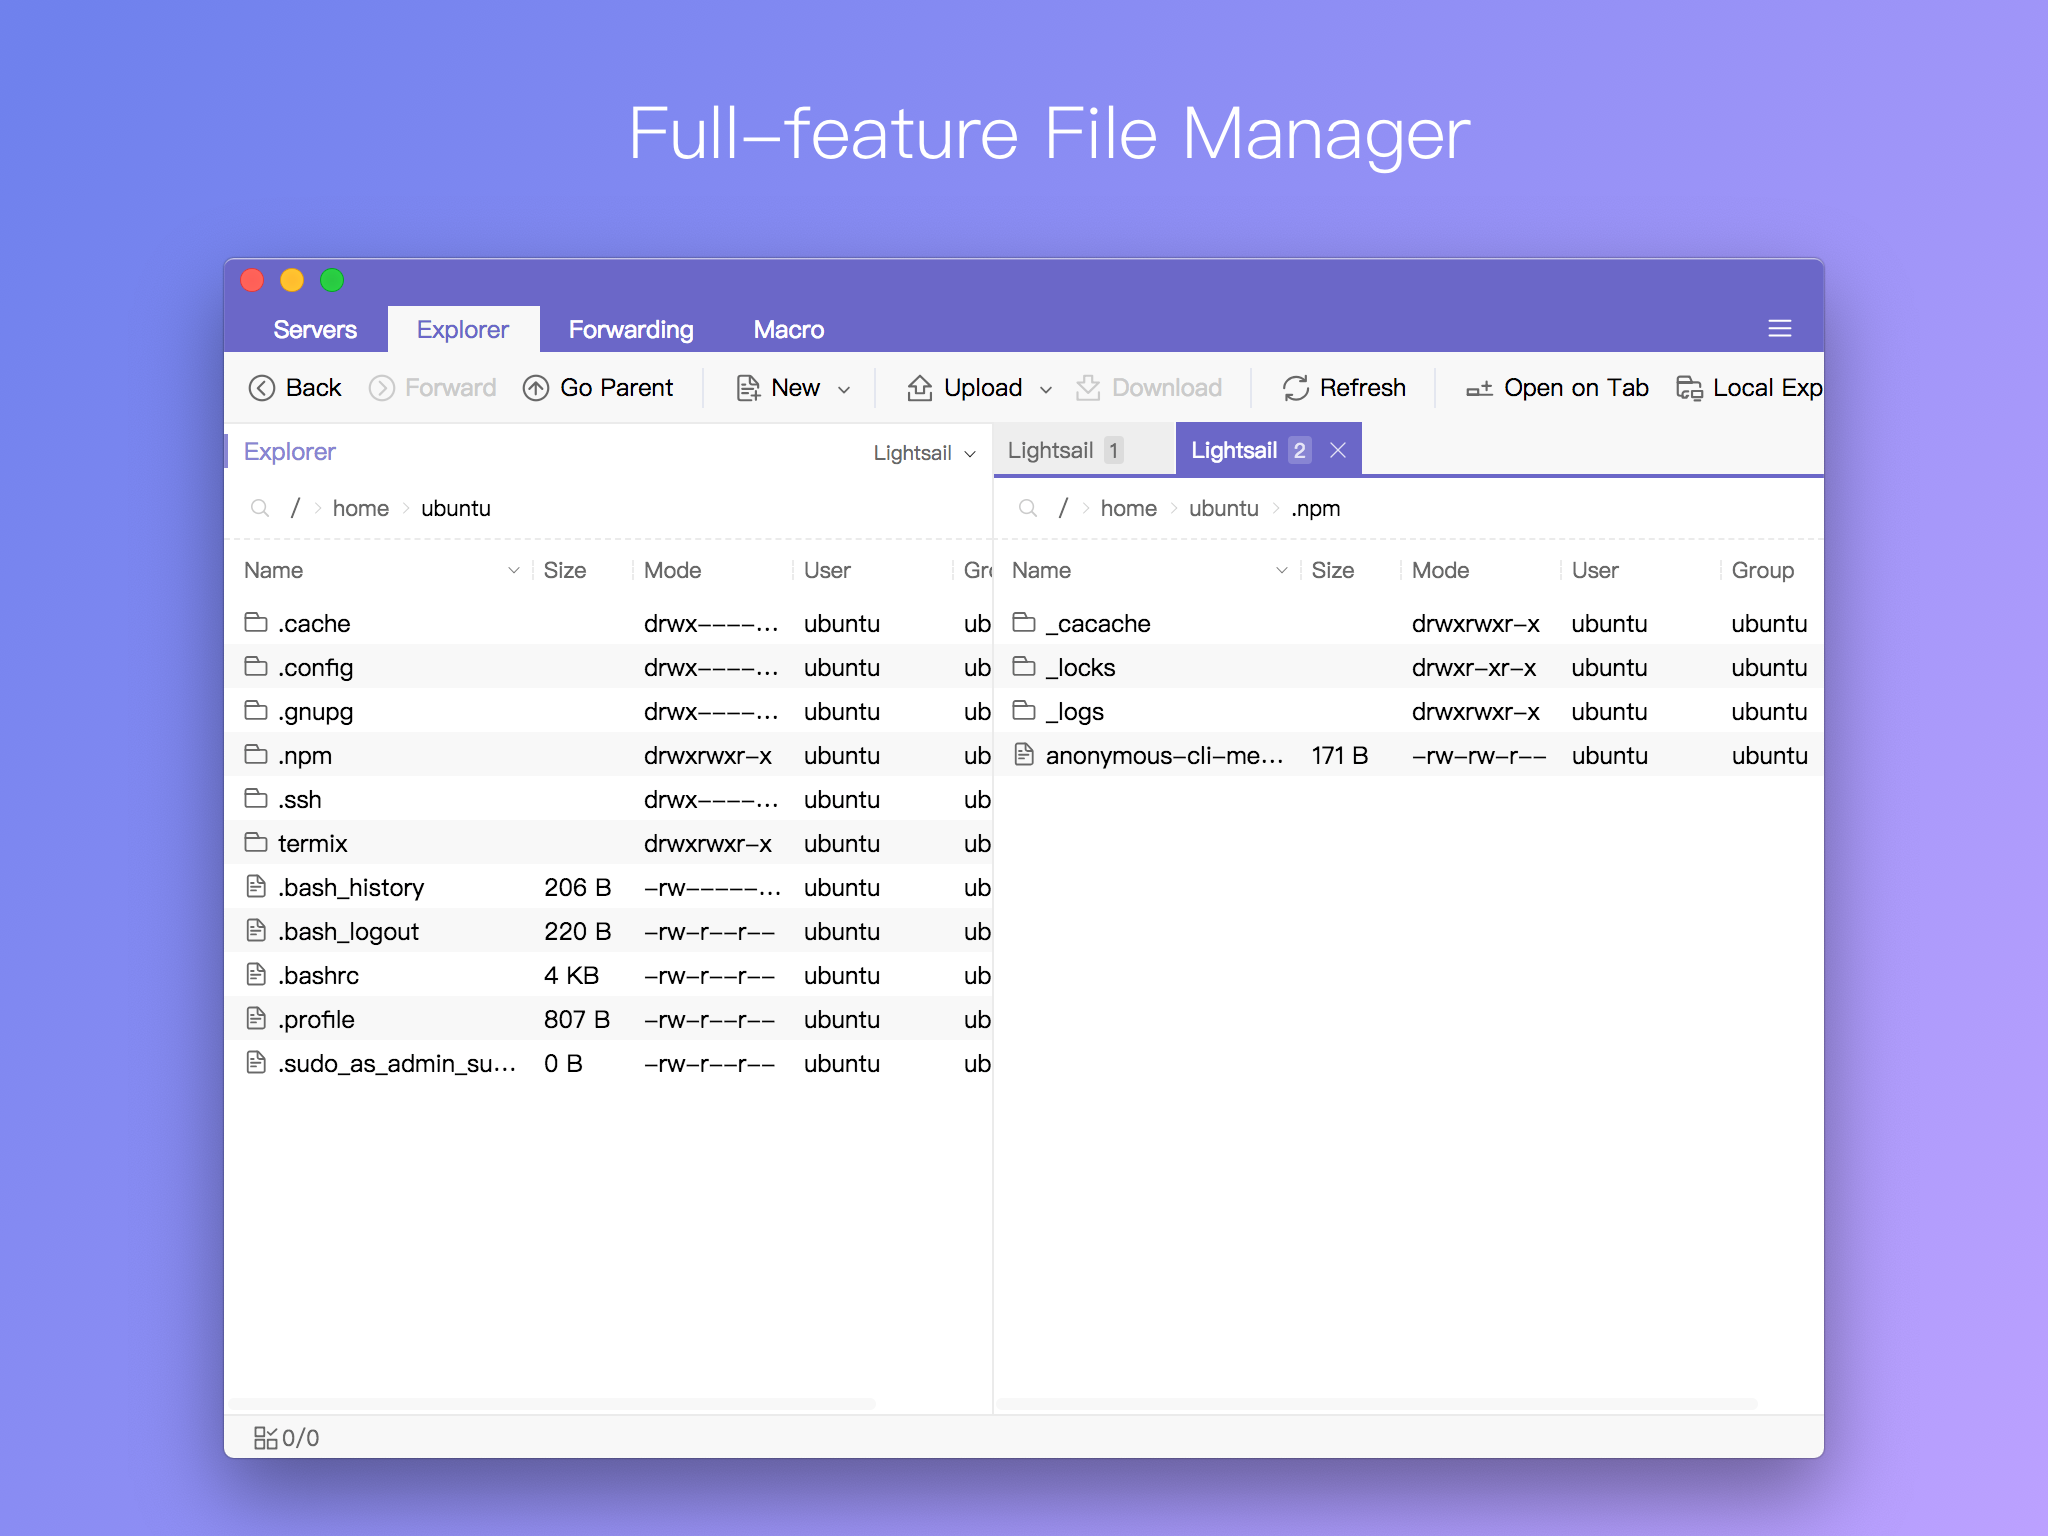
Task: Switch to the Servers tab
Action: (x=315, y=329)
